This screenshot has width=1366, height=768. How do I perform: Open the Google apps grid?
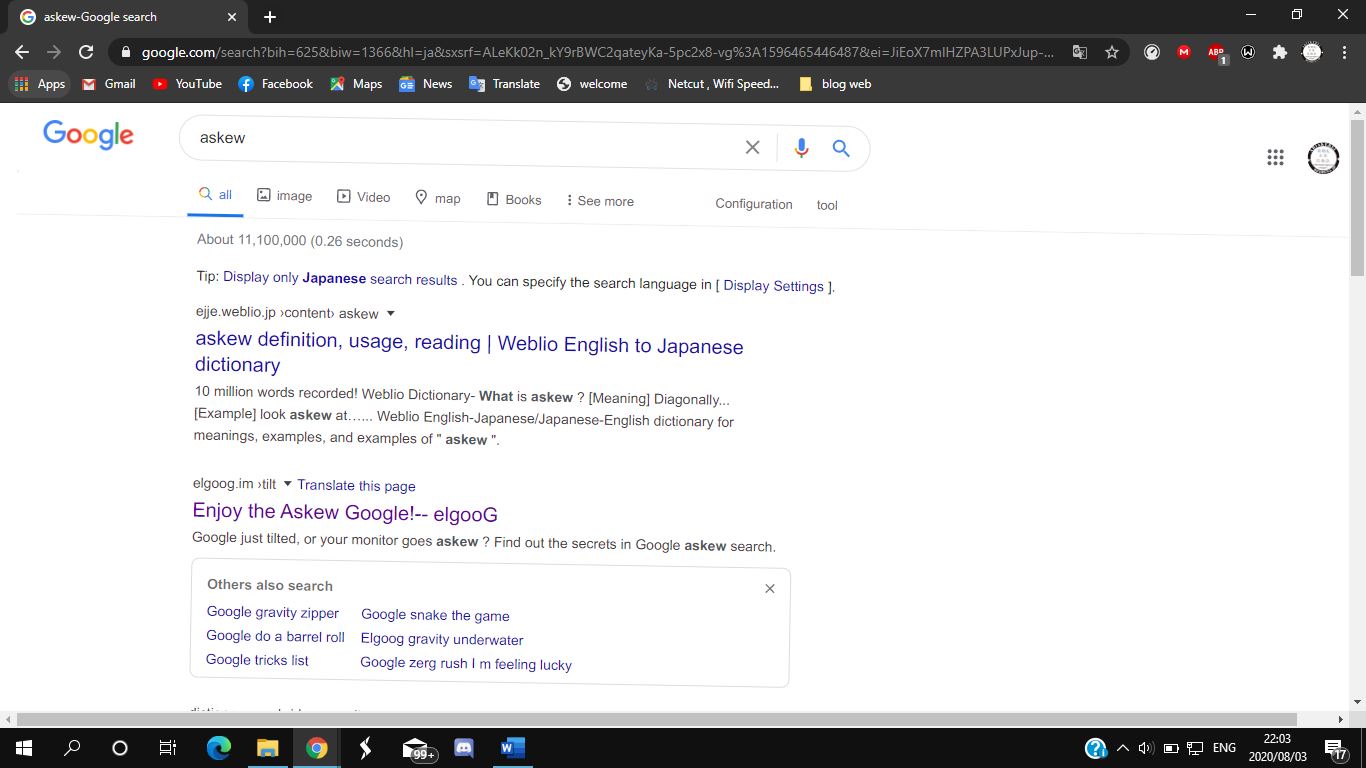[1275, 157]
